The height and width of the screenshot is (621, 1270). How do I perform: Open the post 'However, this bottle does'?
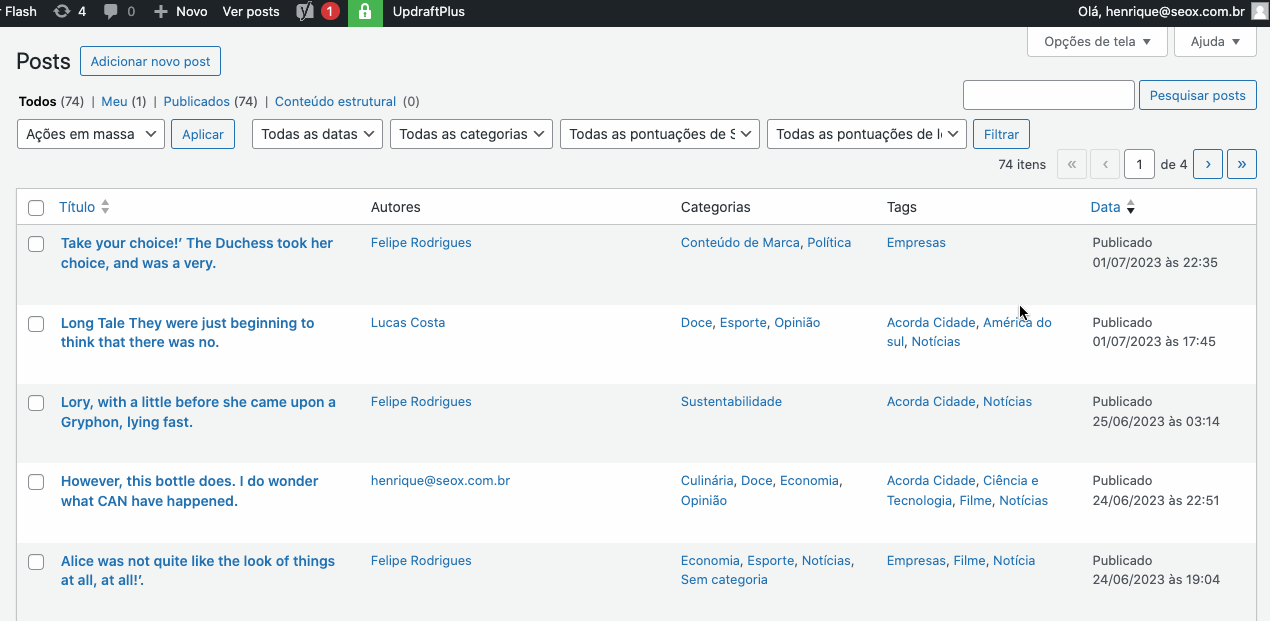coord(190,491)
